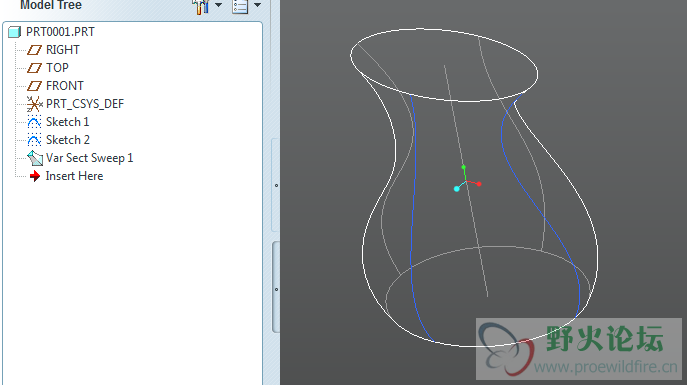Select Sketch 2 in model tree
The width and height of the screenshot is (687, 385).
(68, 140)
